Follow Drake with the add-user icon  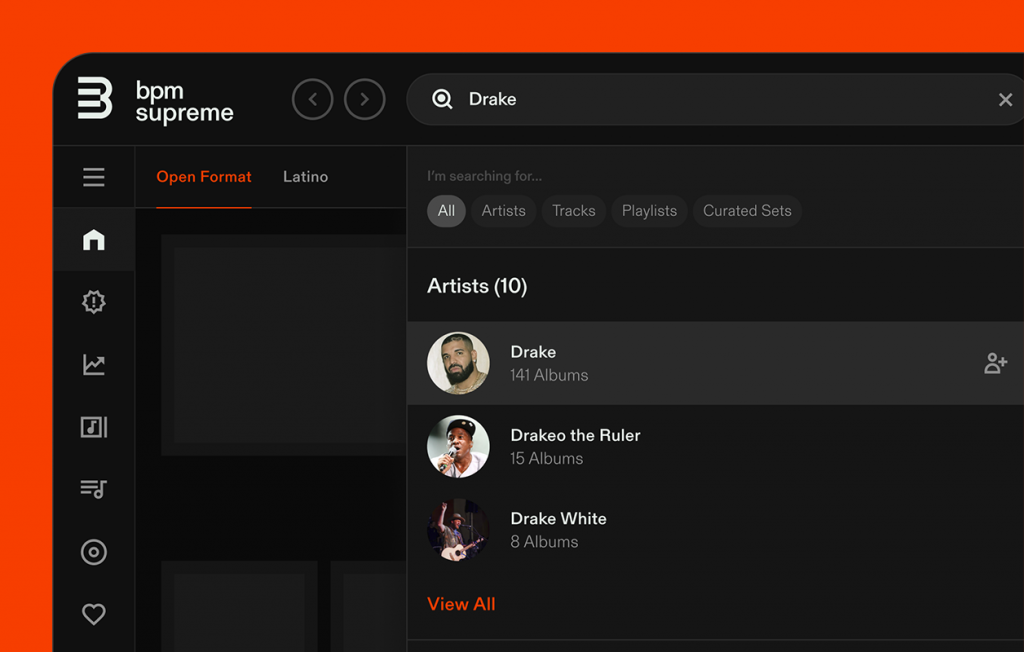[x=995, y=363]
